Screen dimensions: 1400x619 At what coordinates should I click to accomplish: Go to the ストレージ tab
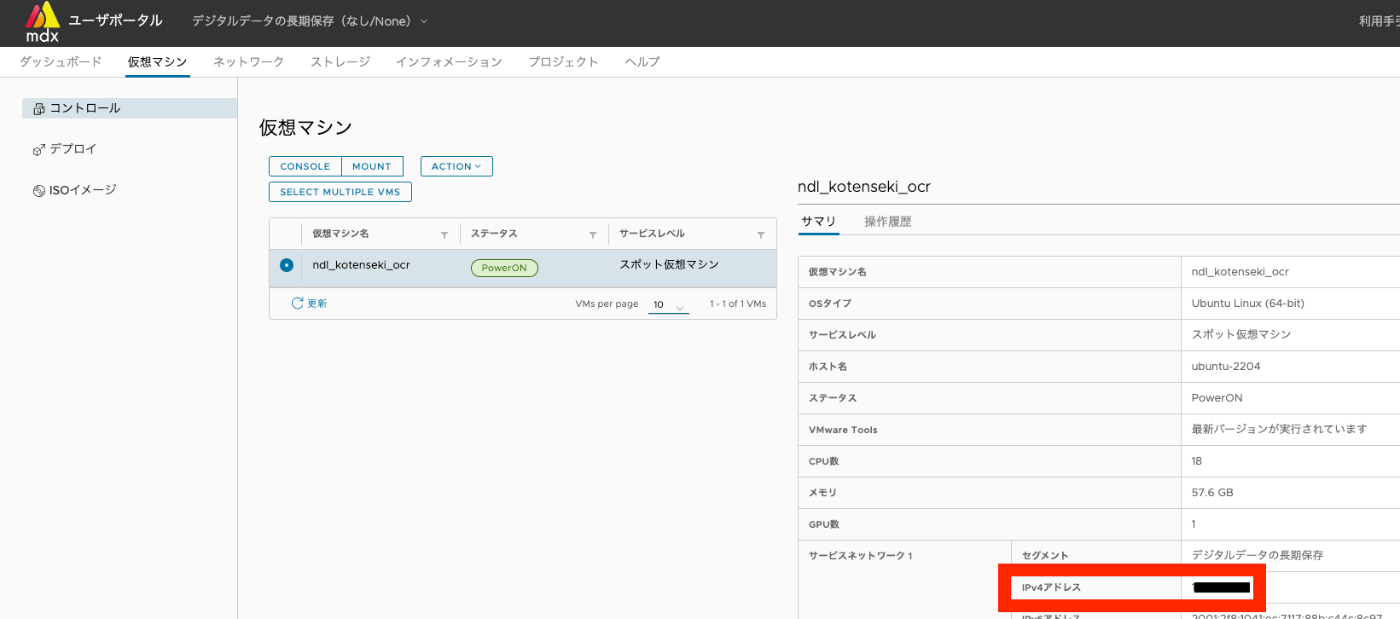340,62
